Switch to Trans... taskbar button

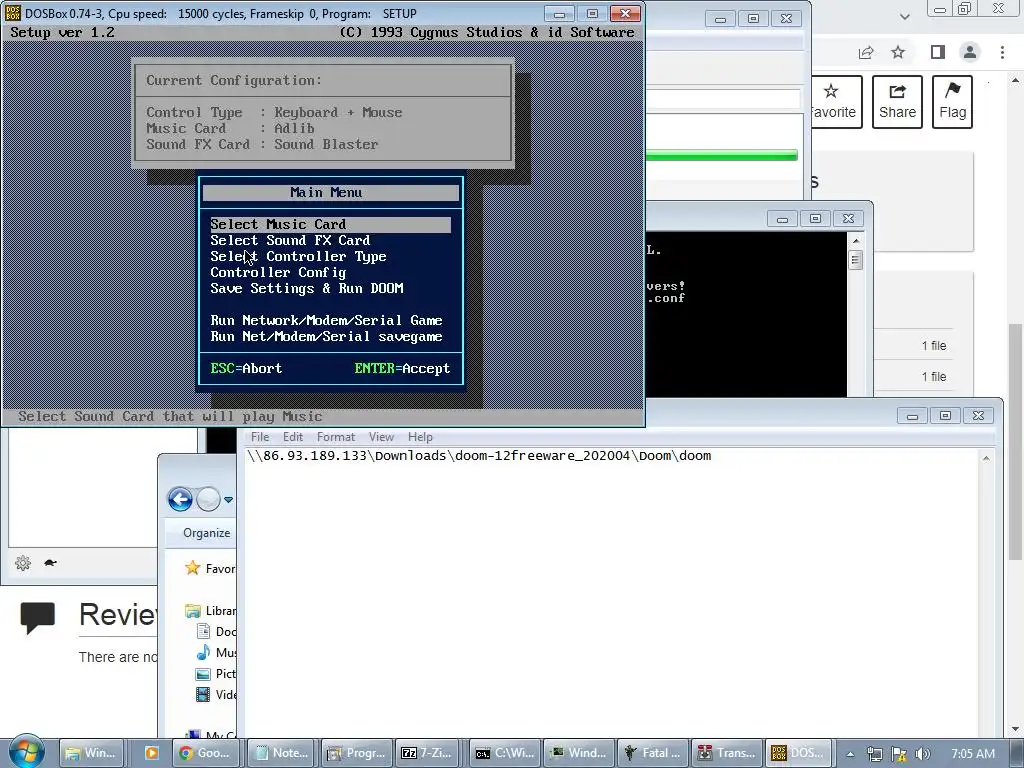[x=726, y=753]
